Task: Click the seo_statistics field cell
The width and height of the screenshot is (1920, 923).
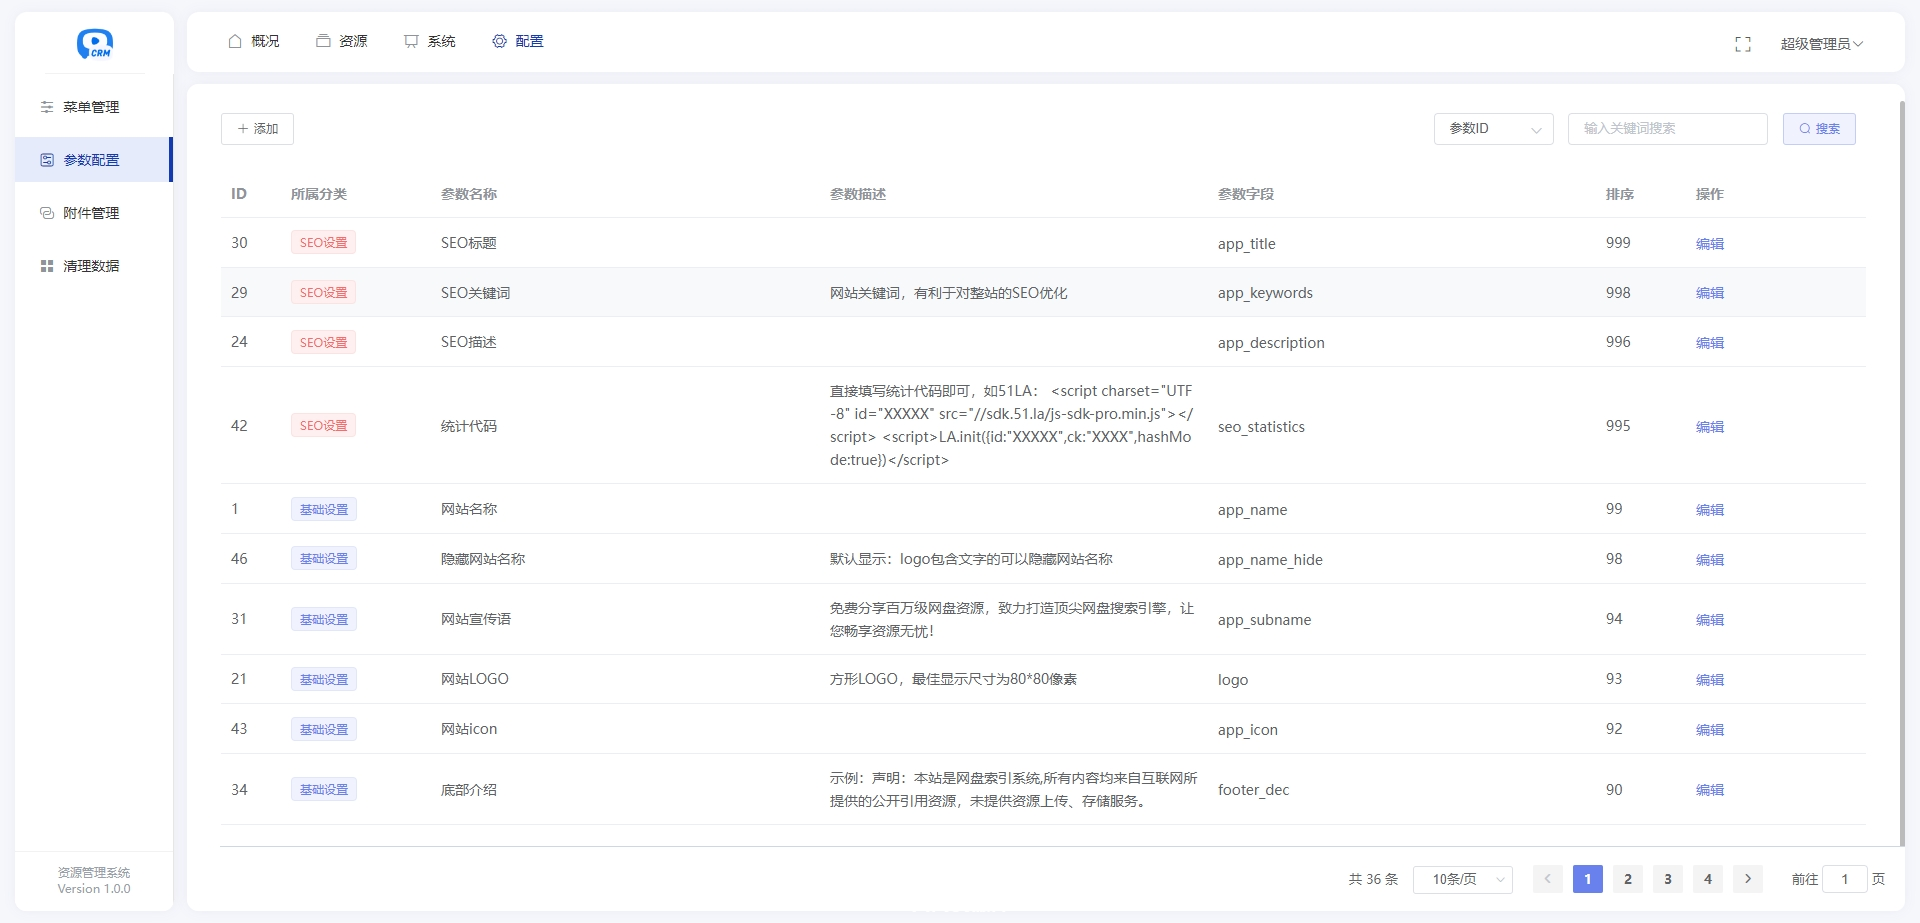Action: click(1261, 427)
